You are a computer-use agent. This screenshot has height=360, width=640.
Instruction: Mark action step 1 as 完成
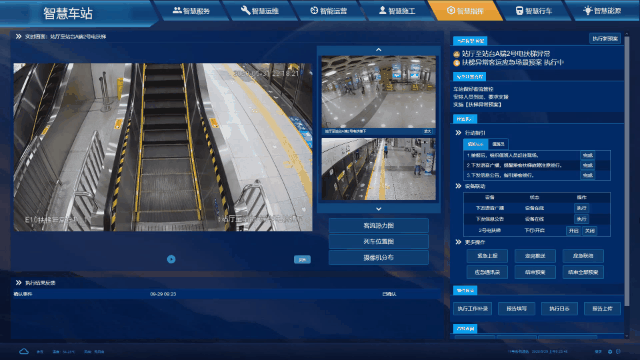(x=588, y=155)
